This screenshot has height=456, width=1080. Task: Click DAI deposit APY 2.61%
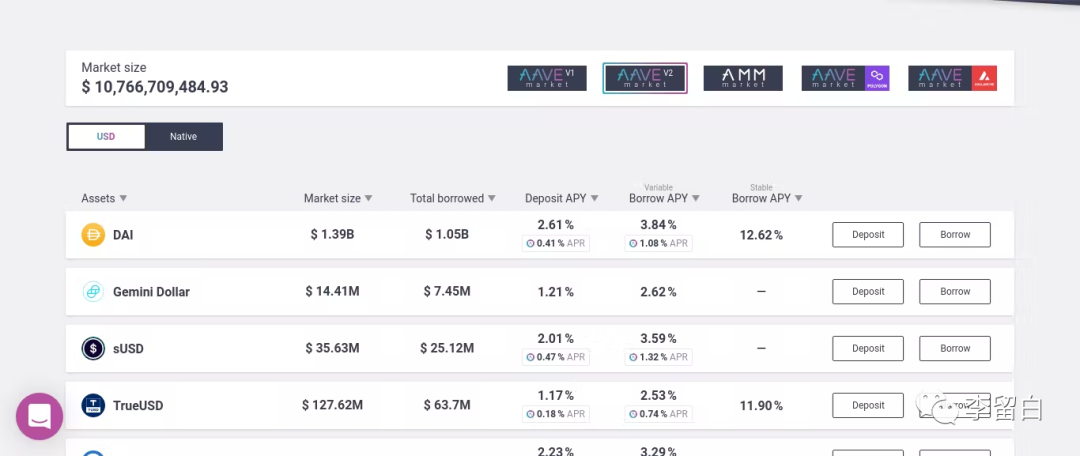(556, 225)
